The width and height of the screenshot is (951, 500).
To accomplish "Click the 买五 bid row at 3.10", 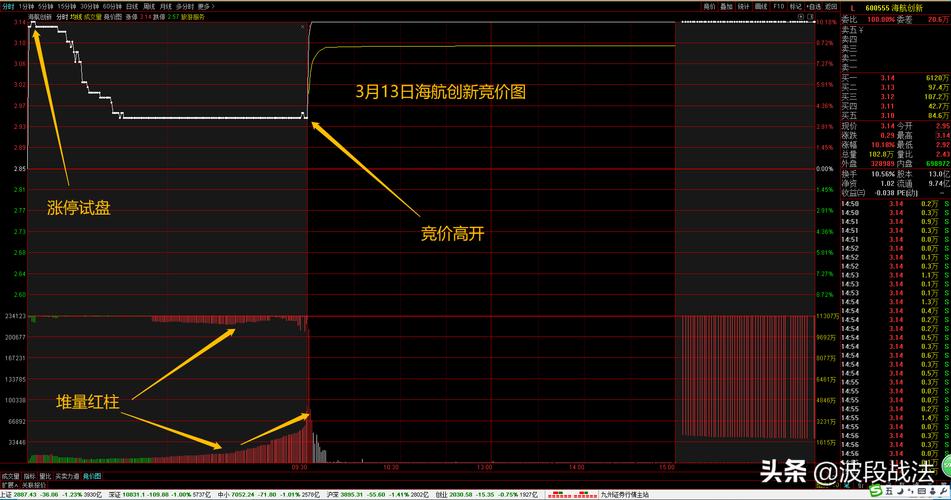I will point(895,115).
